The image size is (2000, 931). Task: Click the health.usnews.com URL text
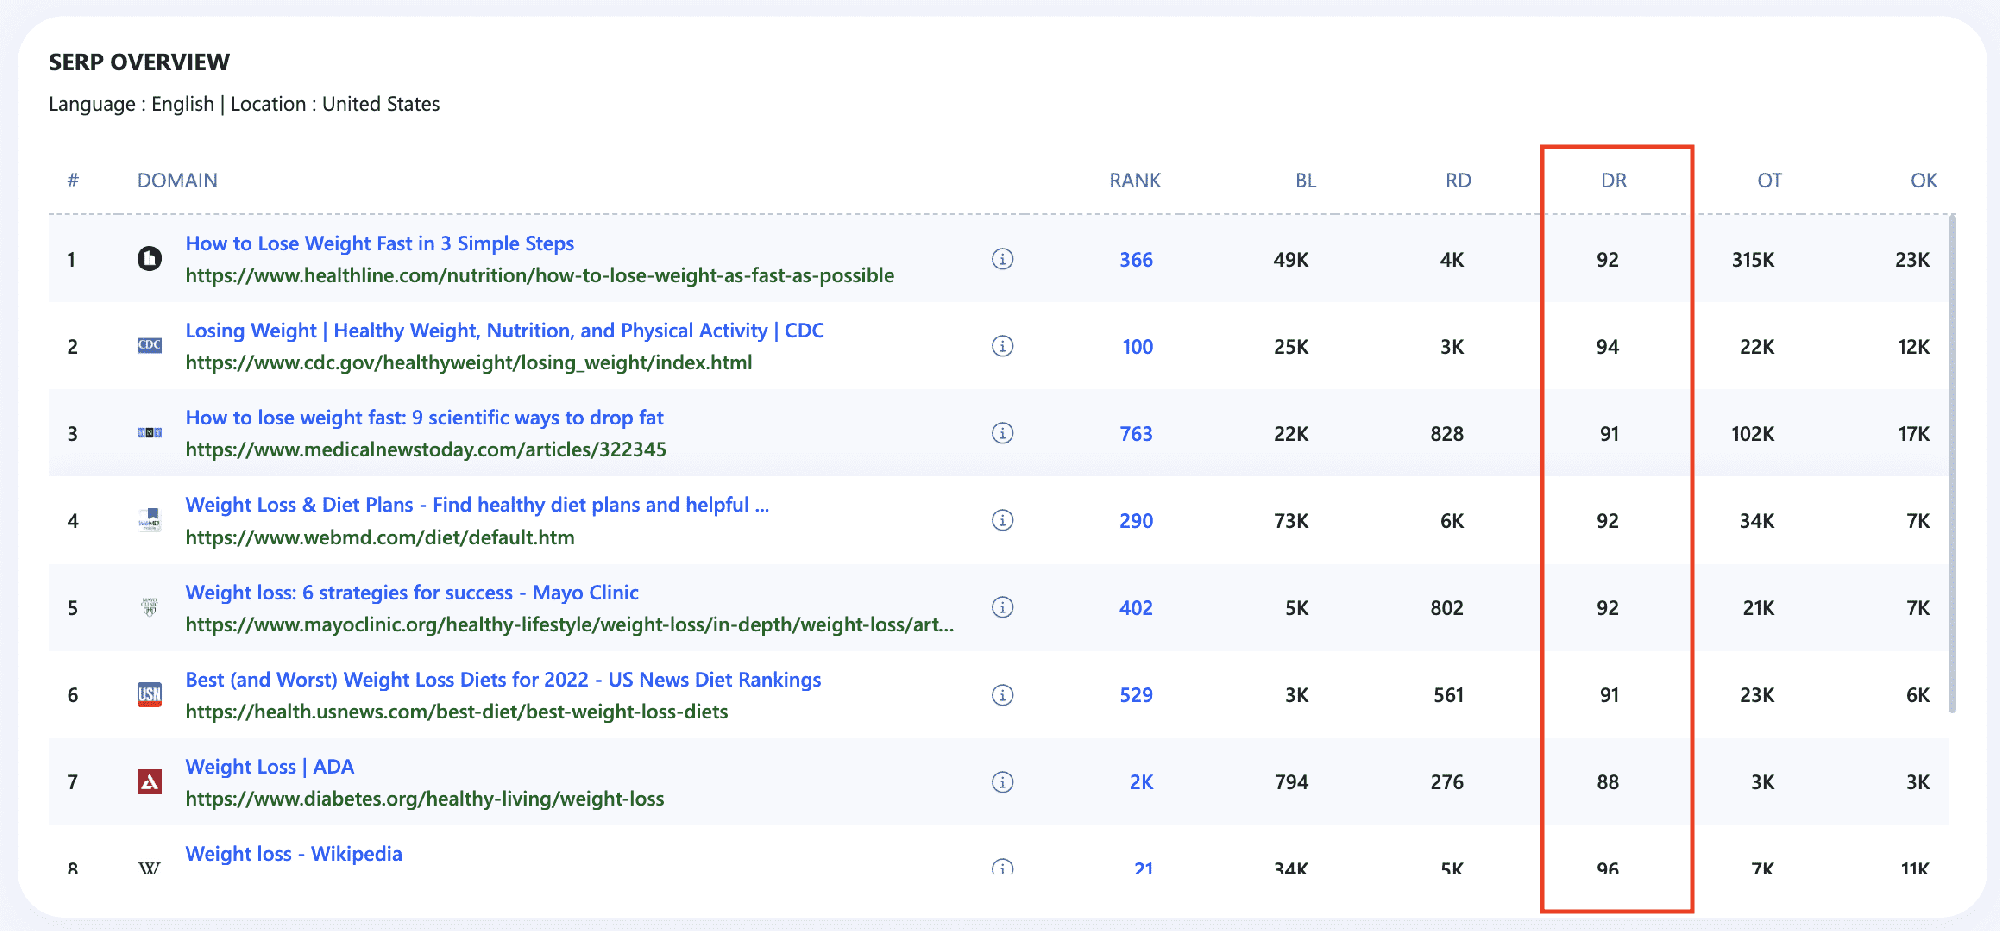457,711
